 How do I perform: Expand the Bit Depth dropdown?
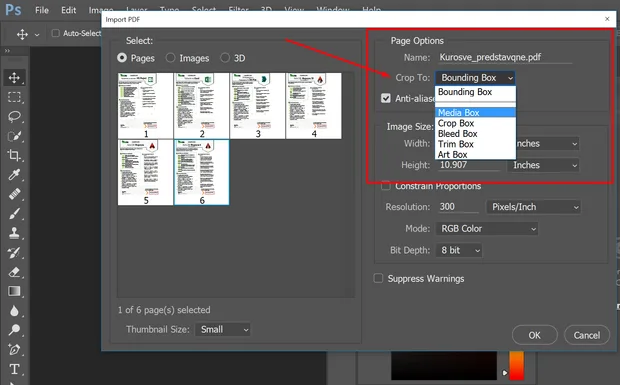click(459, 250)
